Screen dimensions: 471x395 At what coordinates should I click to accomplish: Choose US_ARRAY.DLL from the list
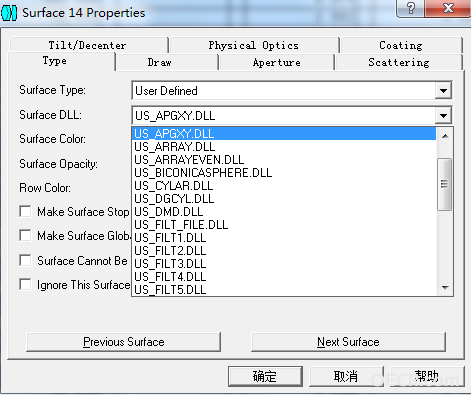click(x=284, y=147)
